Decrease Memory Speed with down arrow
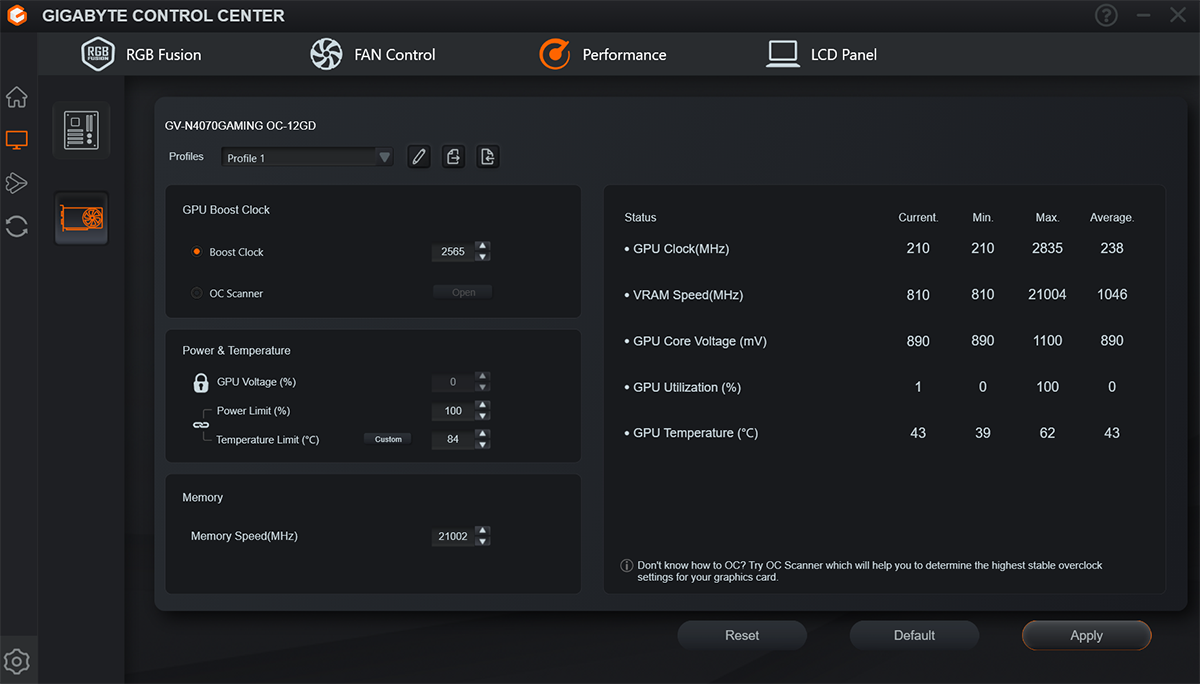This screenshot has height=684, width=1200. 483,541
